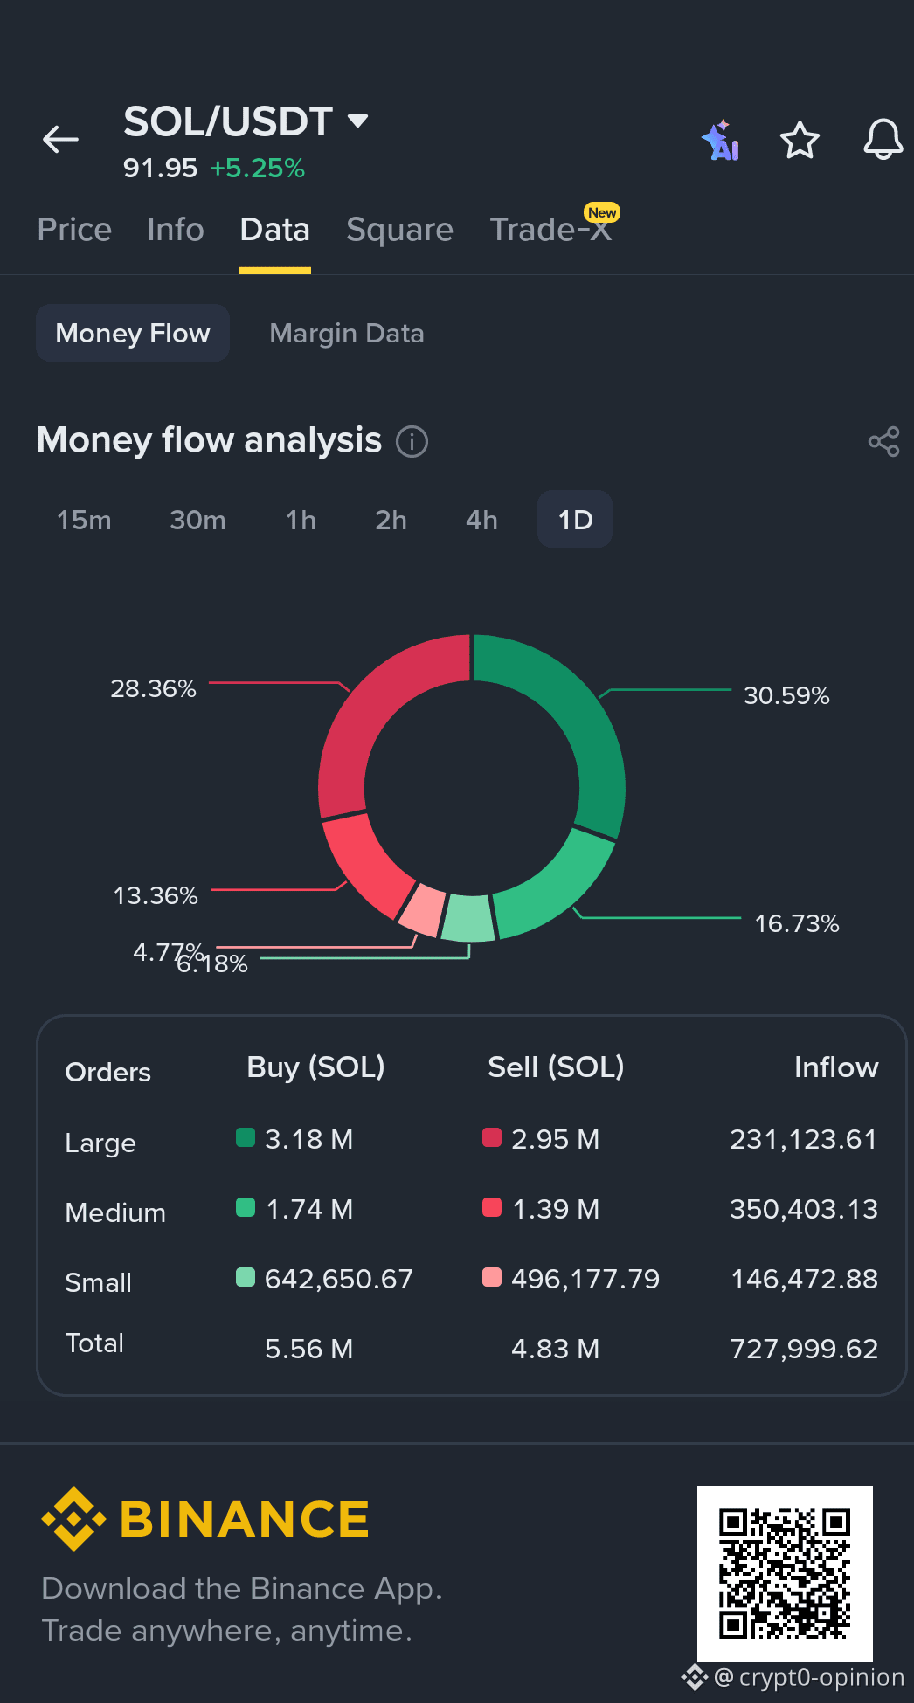Choose the 4h timeframe

(482, 520)
